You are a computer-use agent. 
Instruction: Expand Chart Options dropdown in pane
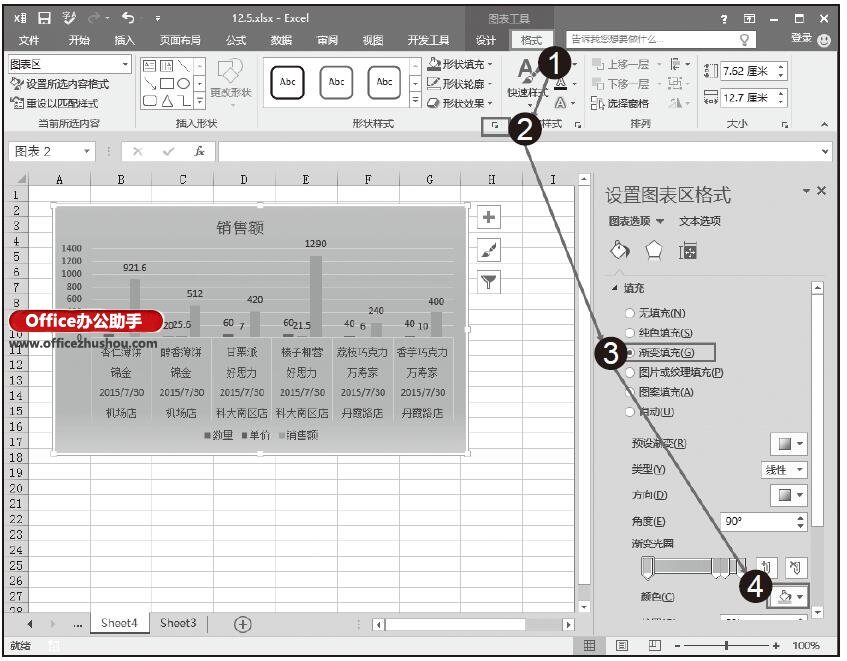660,221
